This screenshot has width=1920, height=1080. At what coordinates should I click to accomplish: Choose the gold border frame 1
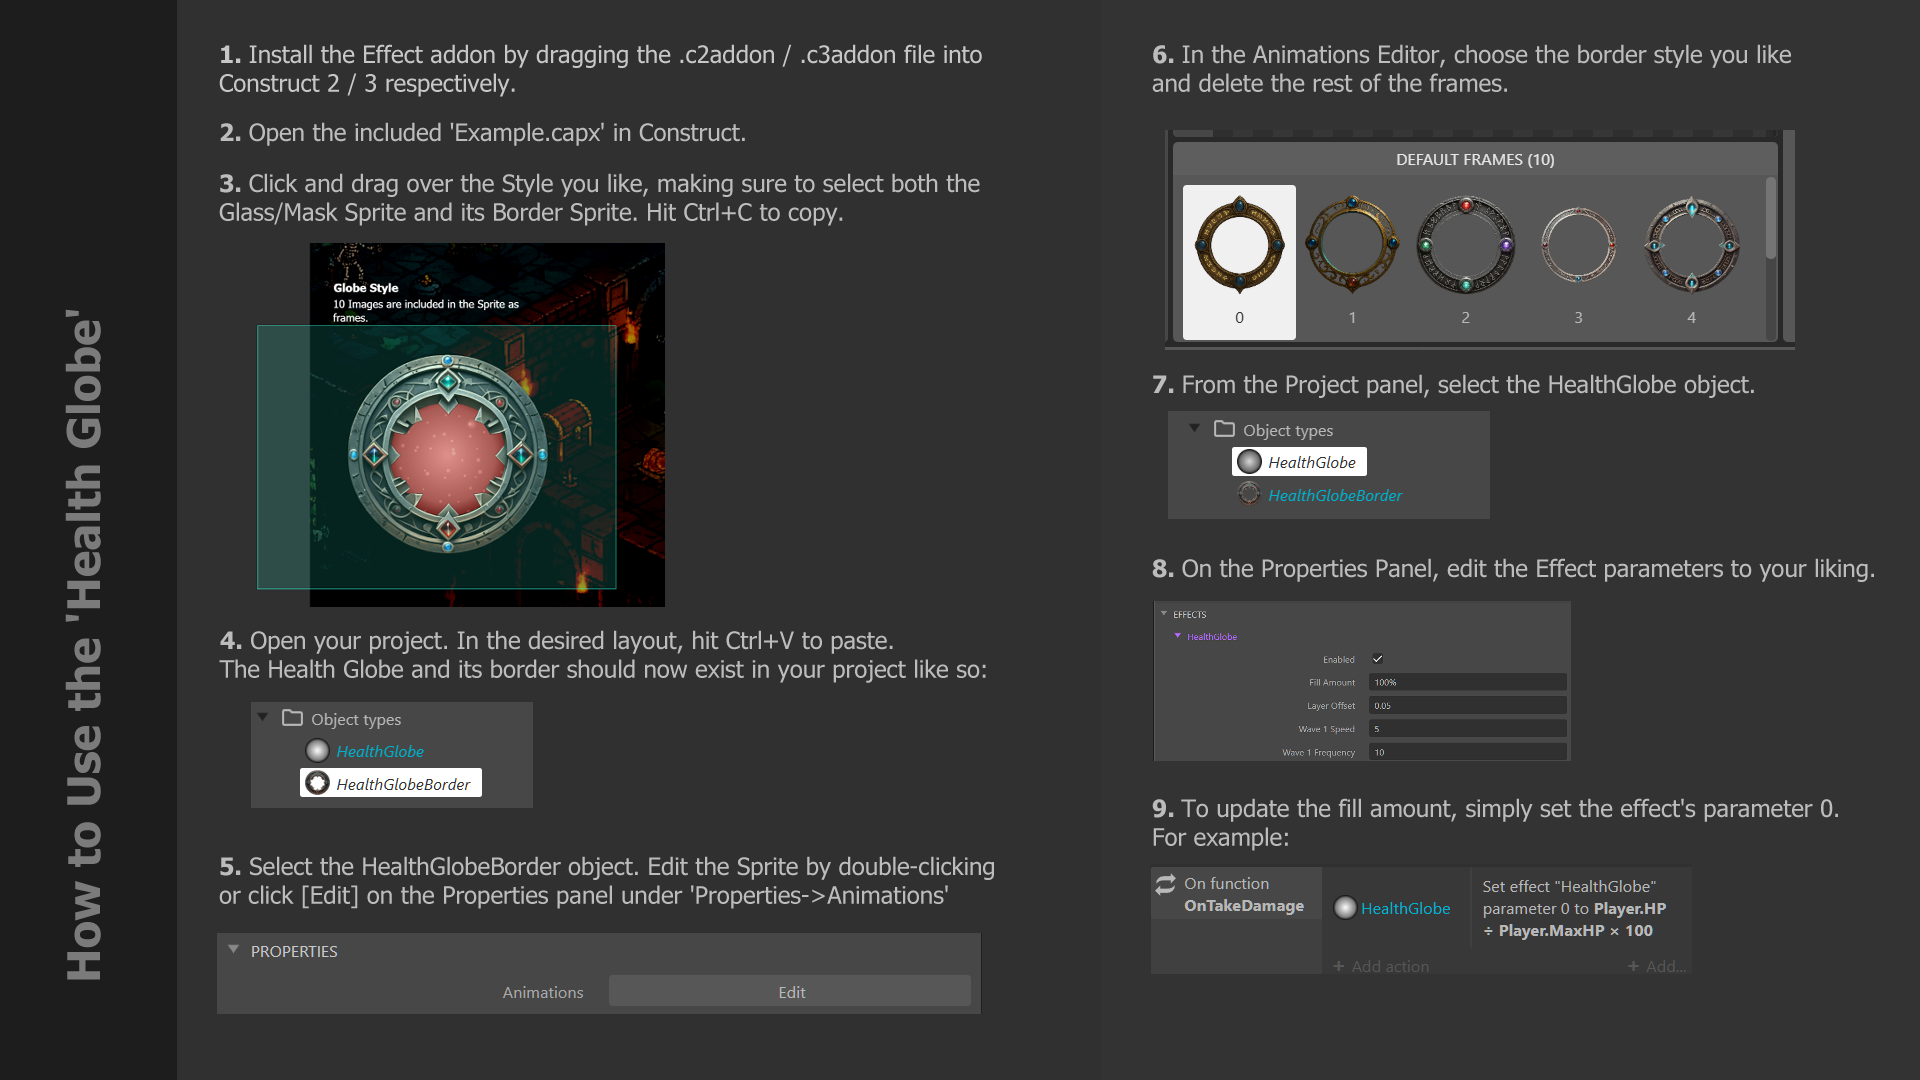[1352, 244]
